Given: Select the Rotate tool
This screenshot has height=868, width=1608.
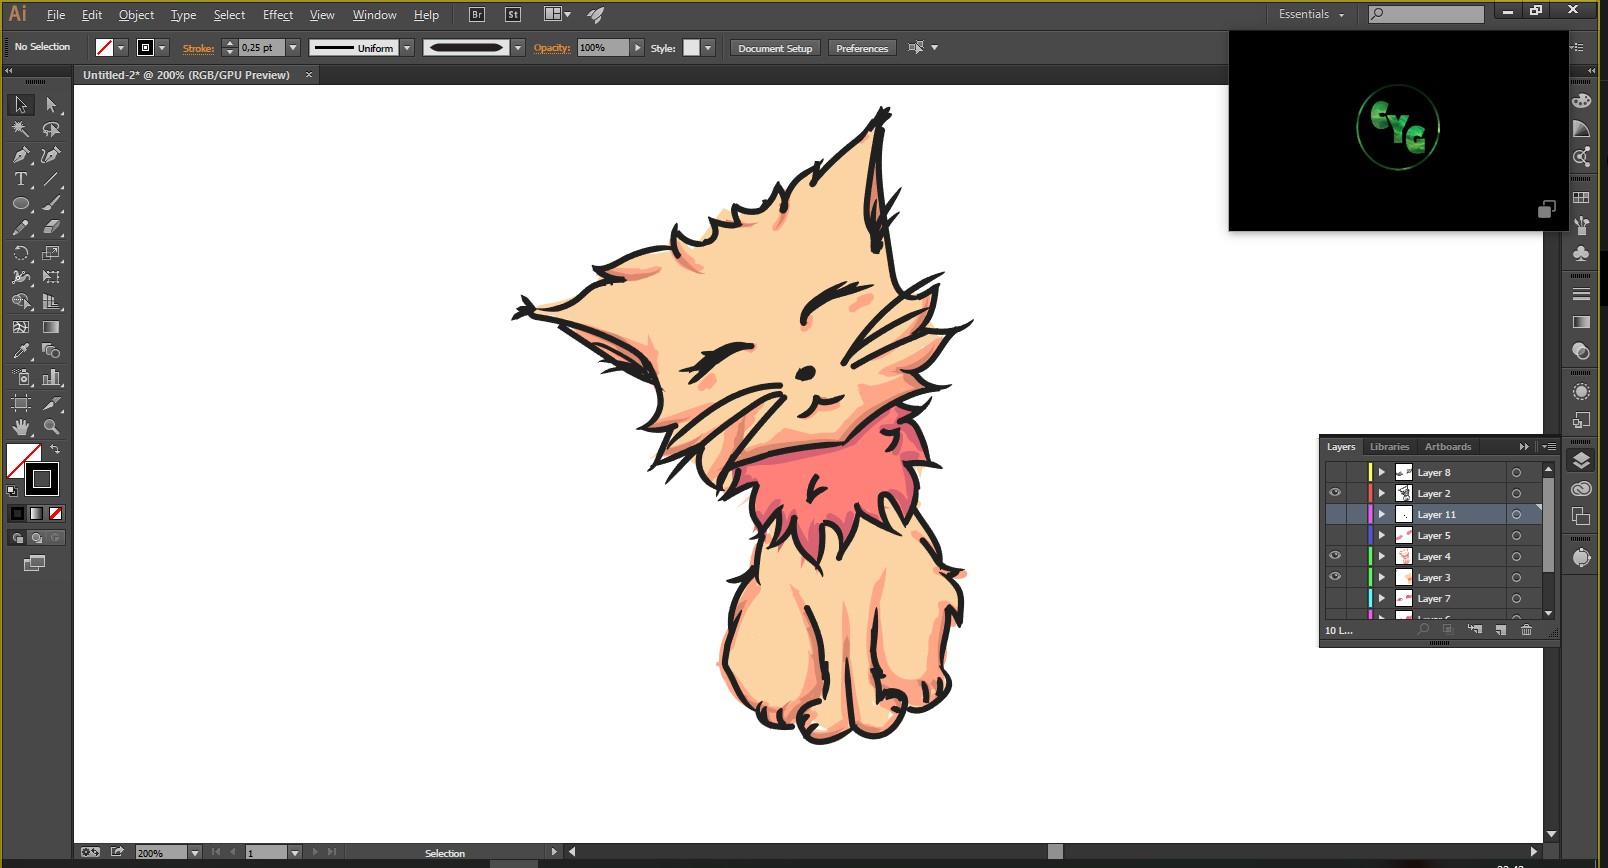Looking at the screenshot, I should [21, 253].
